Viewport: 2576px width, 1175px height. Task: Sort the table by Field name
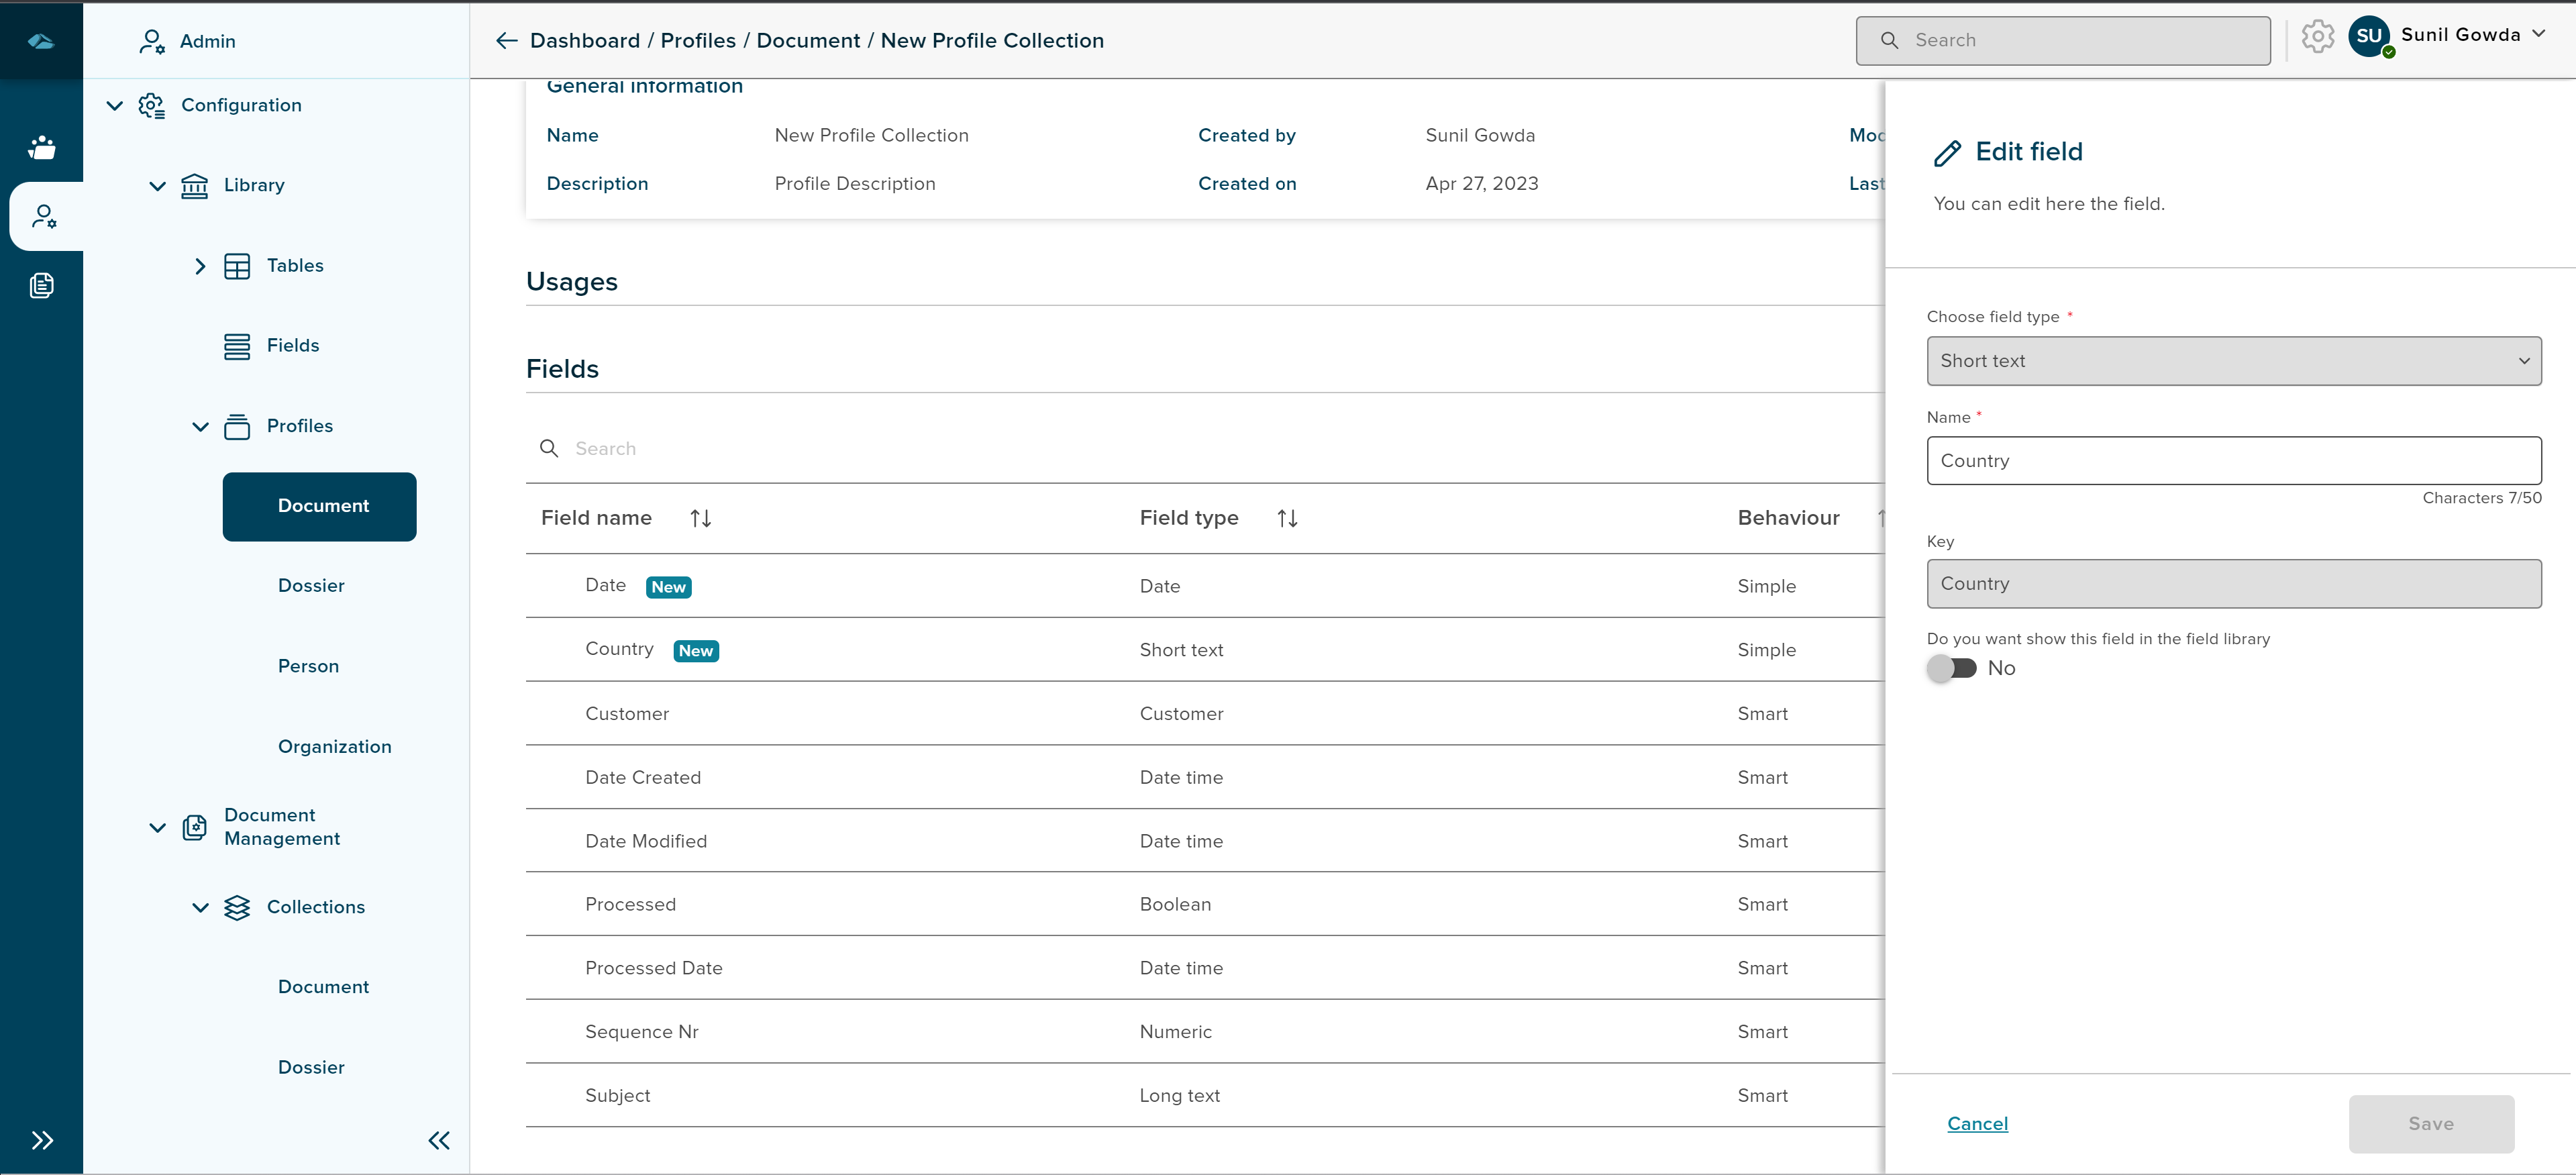(700, 518)
